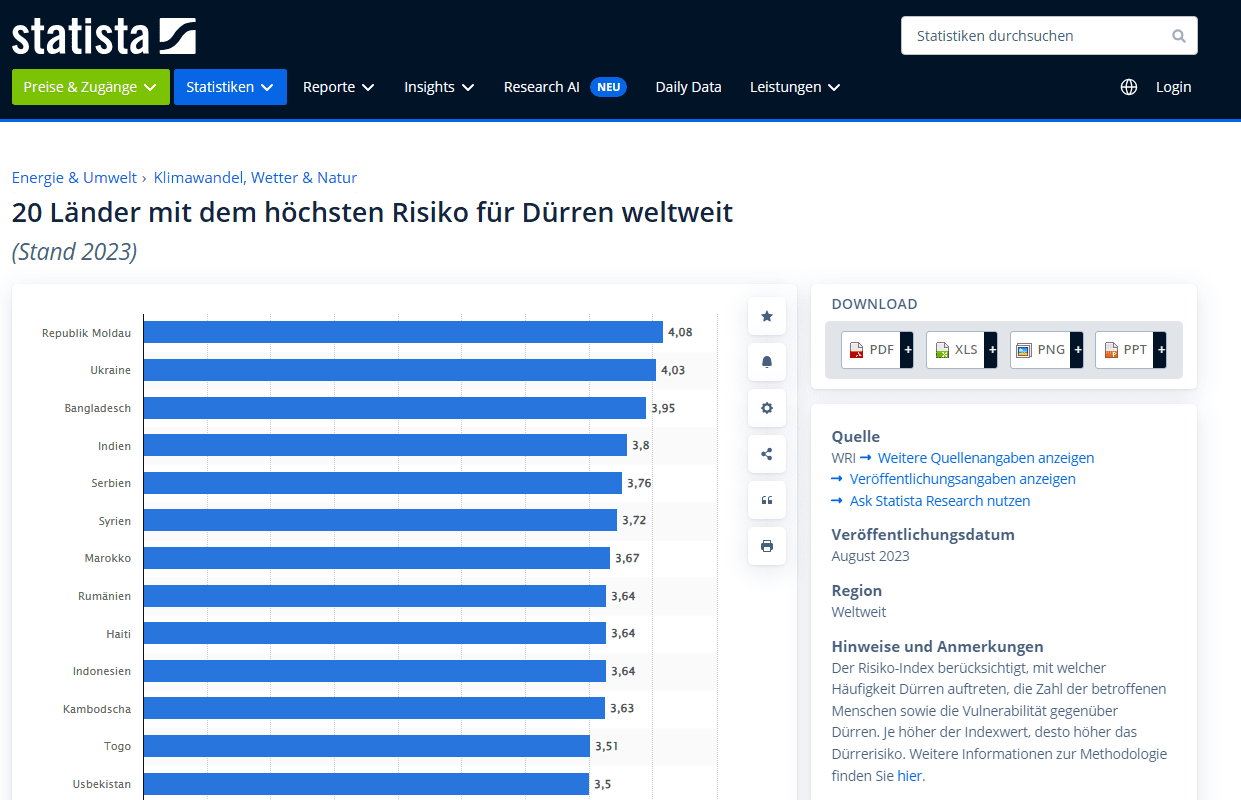Click the (Stand 2023) subtitle
Image resolution: width=1241 pixels, height=800 pixels.
pyautogui.click(x=74, y=252)
